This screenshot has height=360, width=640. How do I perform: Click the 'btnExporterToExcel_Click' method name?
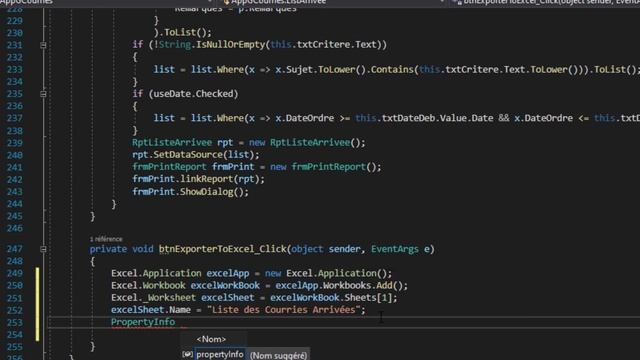[x=222, y=249]
